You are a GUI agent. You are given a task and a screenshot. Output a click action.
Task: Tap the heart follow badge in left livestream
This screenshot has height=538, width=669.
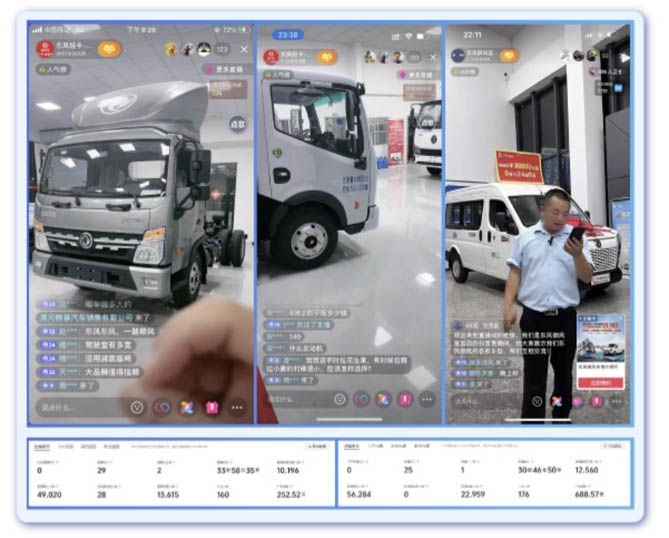pos(108,49)
